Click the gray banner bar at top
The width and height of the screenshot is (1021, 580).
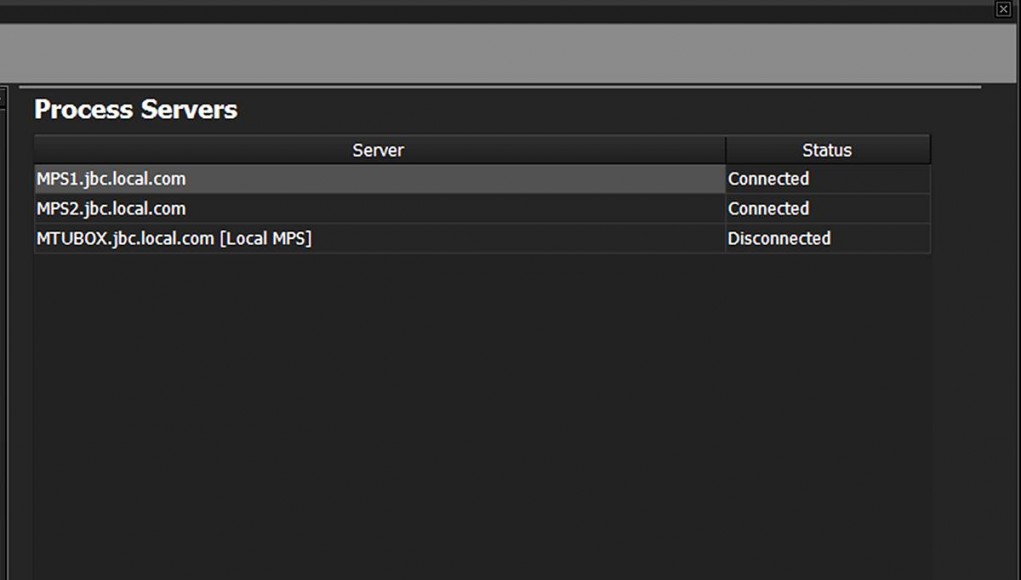[508, 53]
